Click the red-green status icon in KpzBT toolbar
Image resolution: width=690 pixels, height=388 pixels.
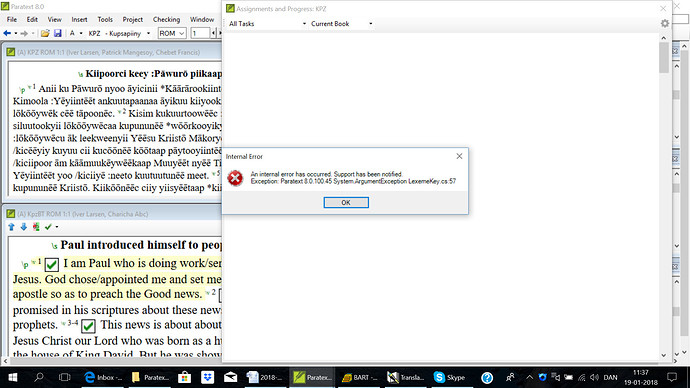pos(36,227)
